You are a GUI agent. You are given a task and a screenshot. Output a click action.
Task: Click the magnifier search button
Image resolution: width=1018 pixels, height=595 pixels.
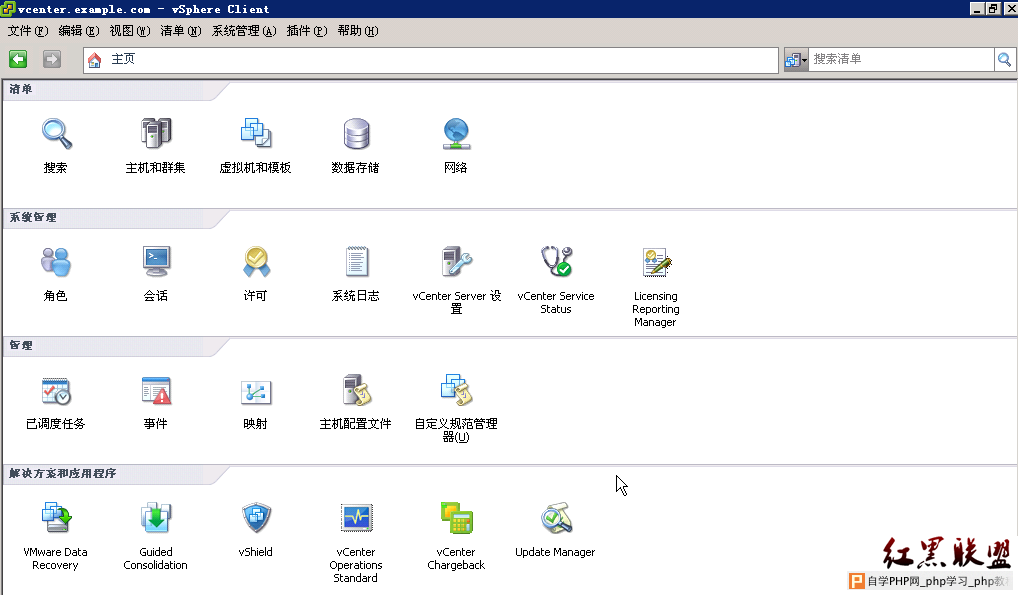coord(1004,60)
